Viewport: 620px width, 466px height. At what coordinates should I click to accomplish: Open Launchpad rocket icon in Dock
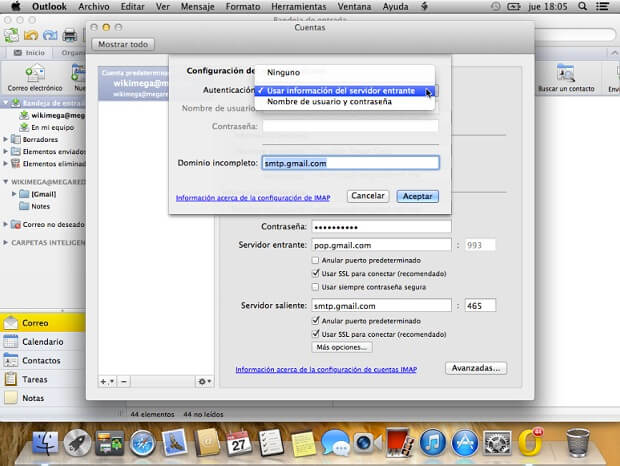click(x=77, y=443)
